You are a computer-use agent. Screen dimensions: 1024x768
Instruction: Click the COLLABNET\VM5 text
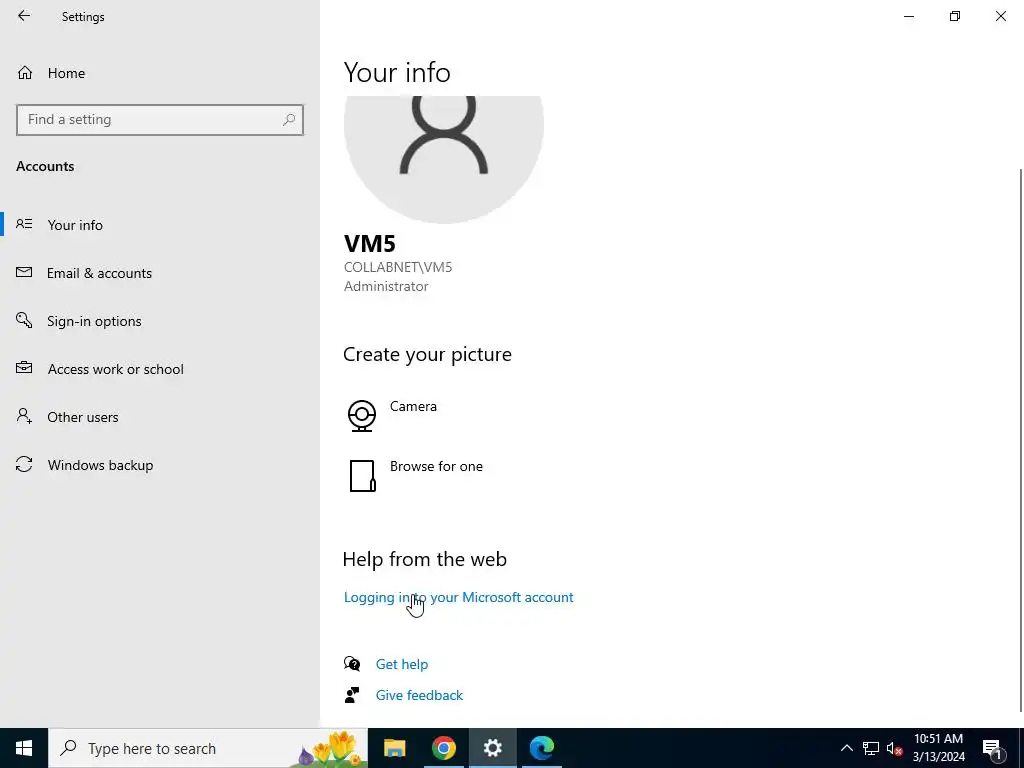click(x=398, y=267)
